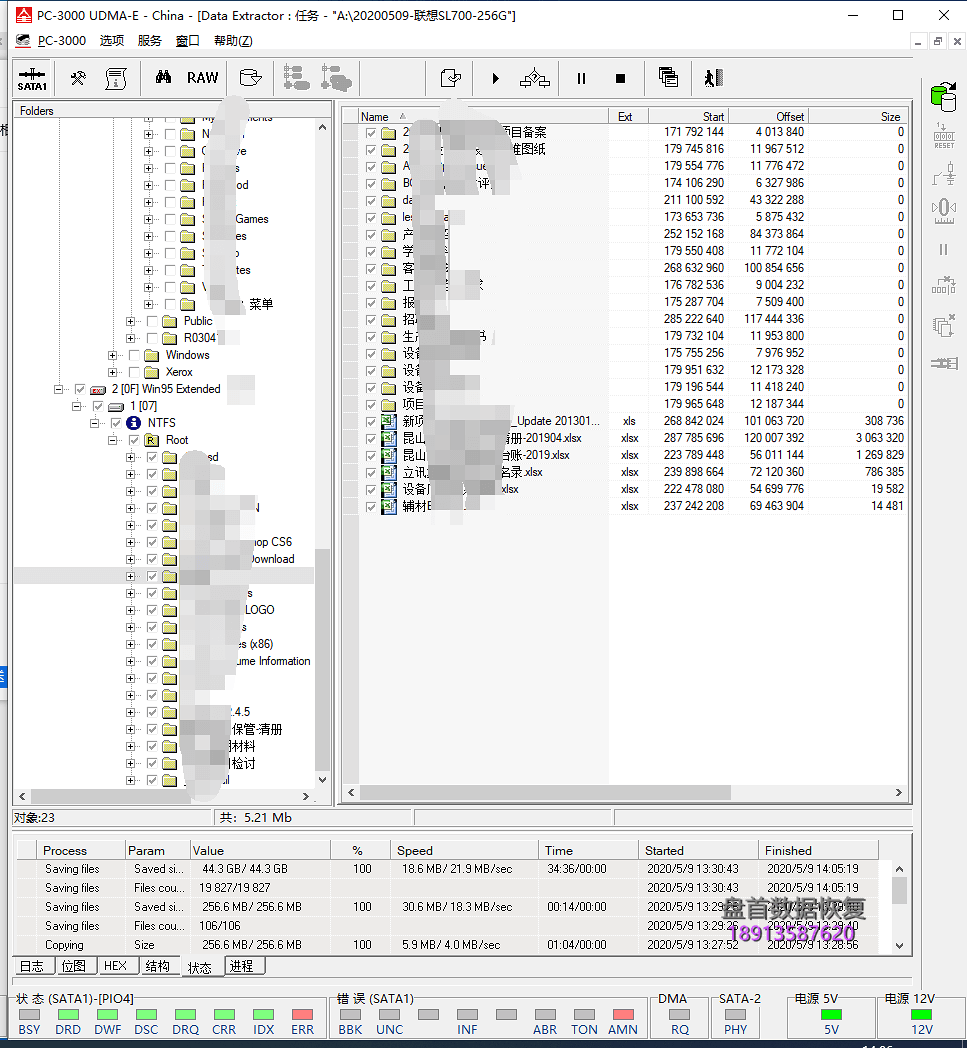Image resolution: width=967 pixels, height=1048 pixels.
Task: Click the disk image icon beside RAW
Action: pyautogui.click(x=251, y=78)
